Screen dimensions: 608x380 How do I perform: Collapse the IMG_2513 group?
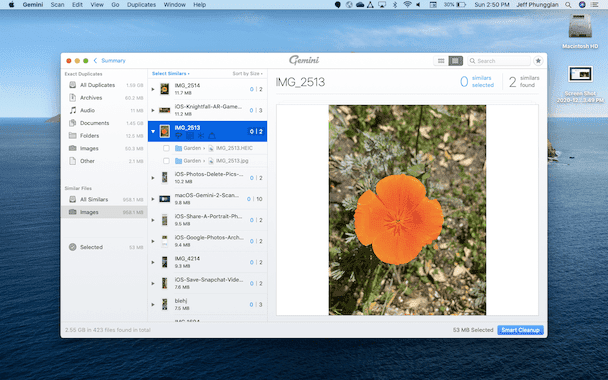click(153, 131)
